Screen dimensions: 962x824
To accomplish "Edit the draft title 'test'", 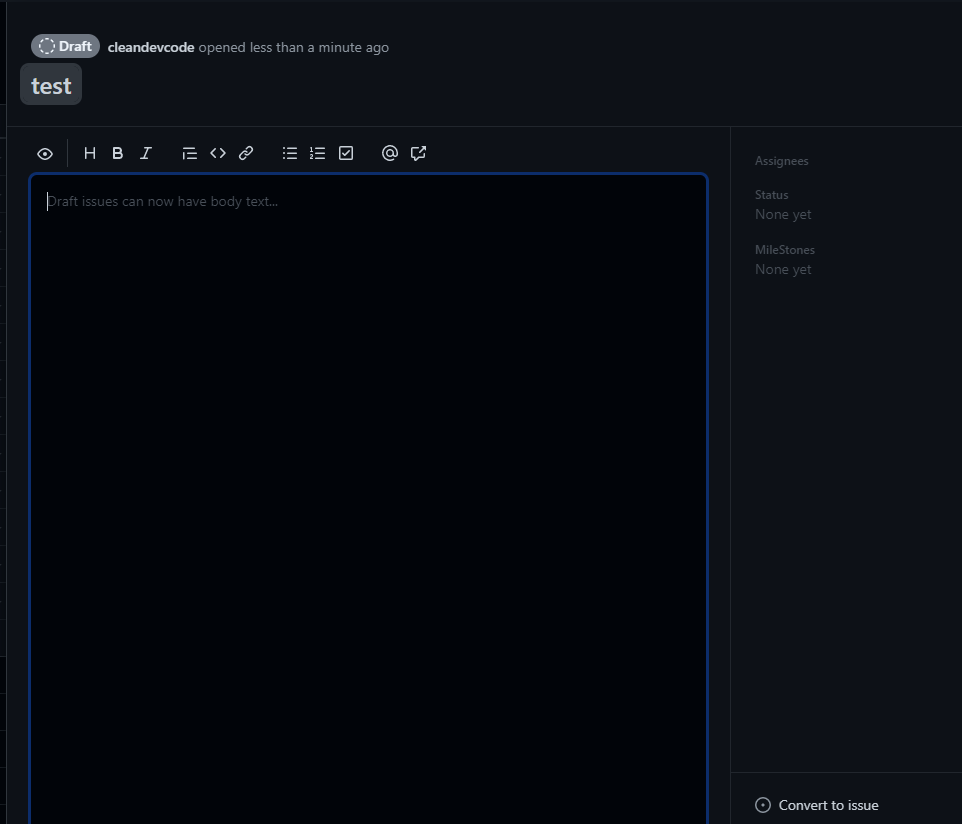I will [51, 85].
